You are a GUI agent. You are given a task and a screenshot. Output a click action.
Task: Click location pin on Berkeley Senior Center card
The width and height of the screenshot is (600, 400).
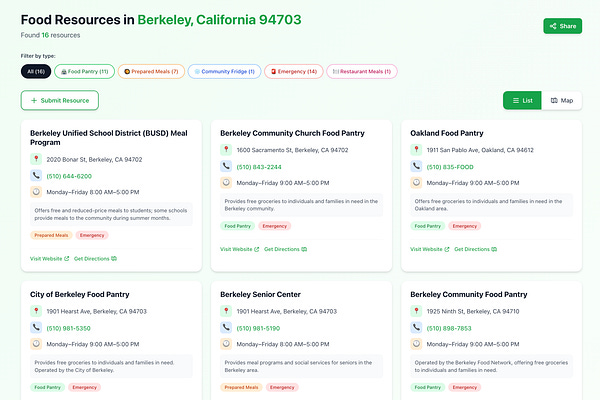pos(226,311)
